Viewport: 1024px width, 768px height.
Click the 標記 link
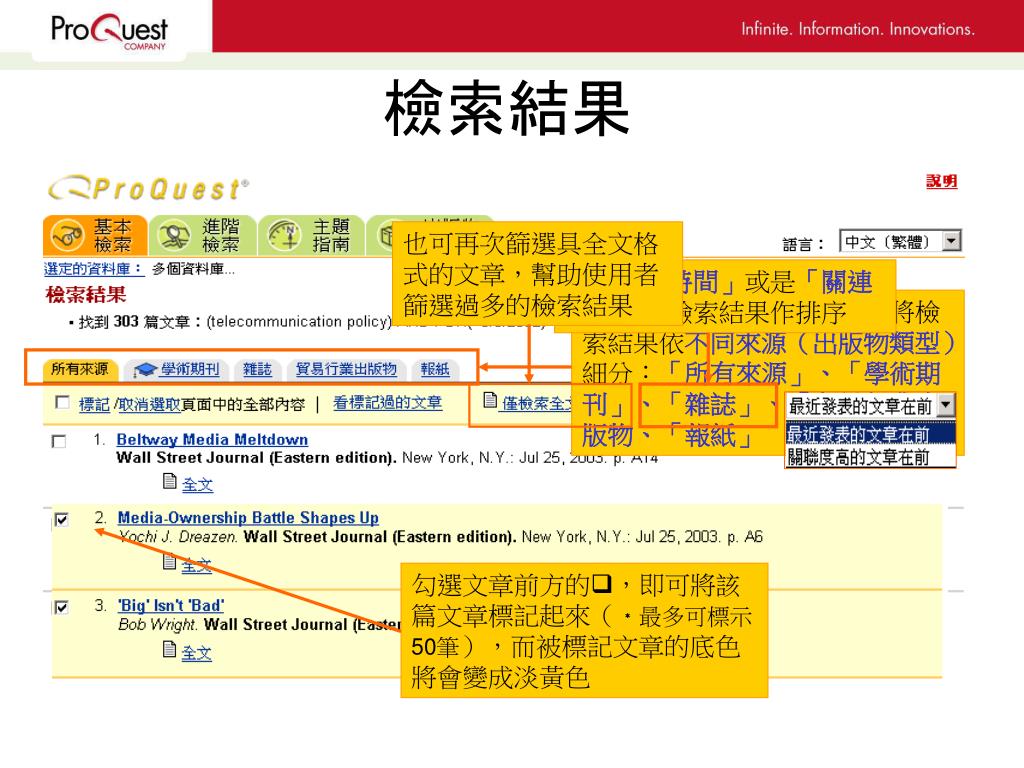pos(94,404)
